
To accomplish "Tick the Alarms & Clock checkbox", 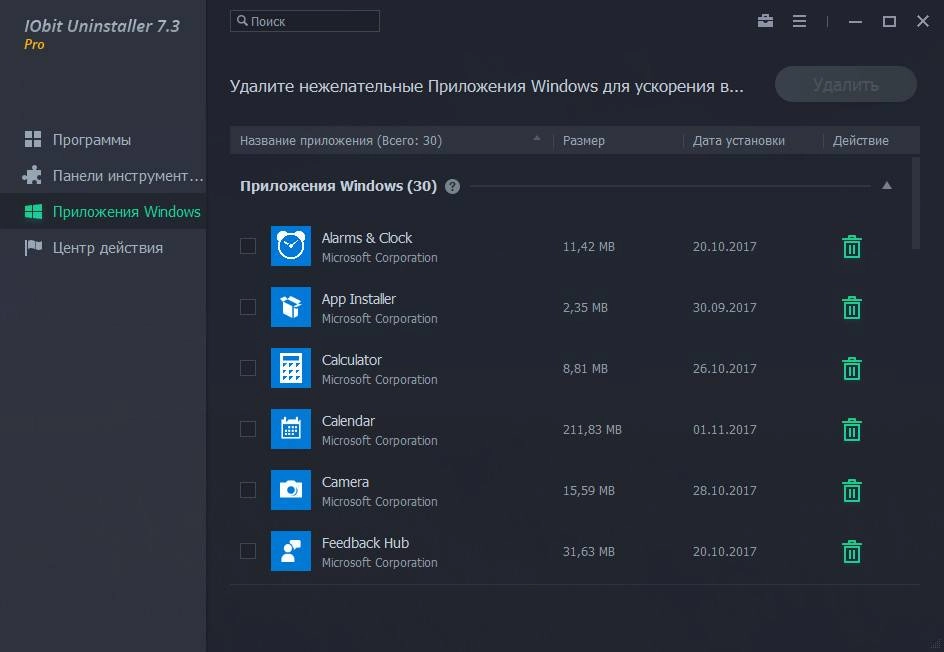I will click(x=248, y=246).
